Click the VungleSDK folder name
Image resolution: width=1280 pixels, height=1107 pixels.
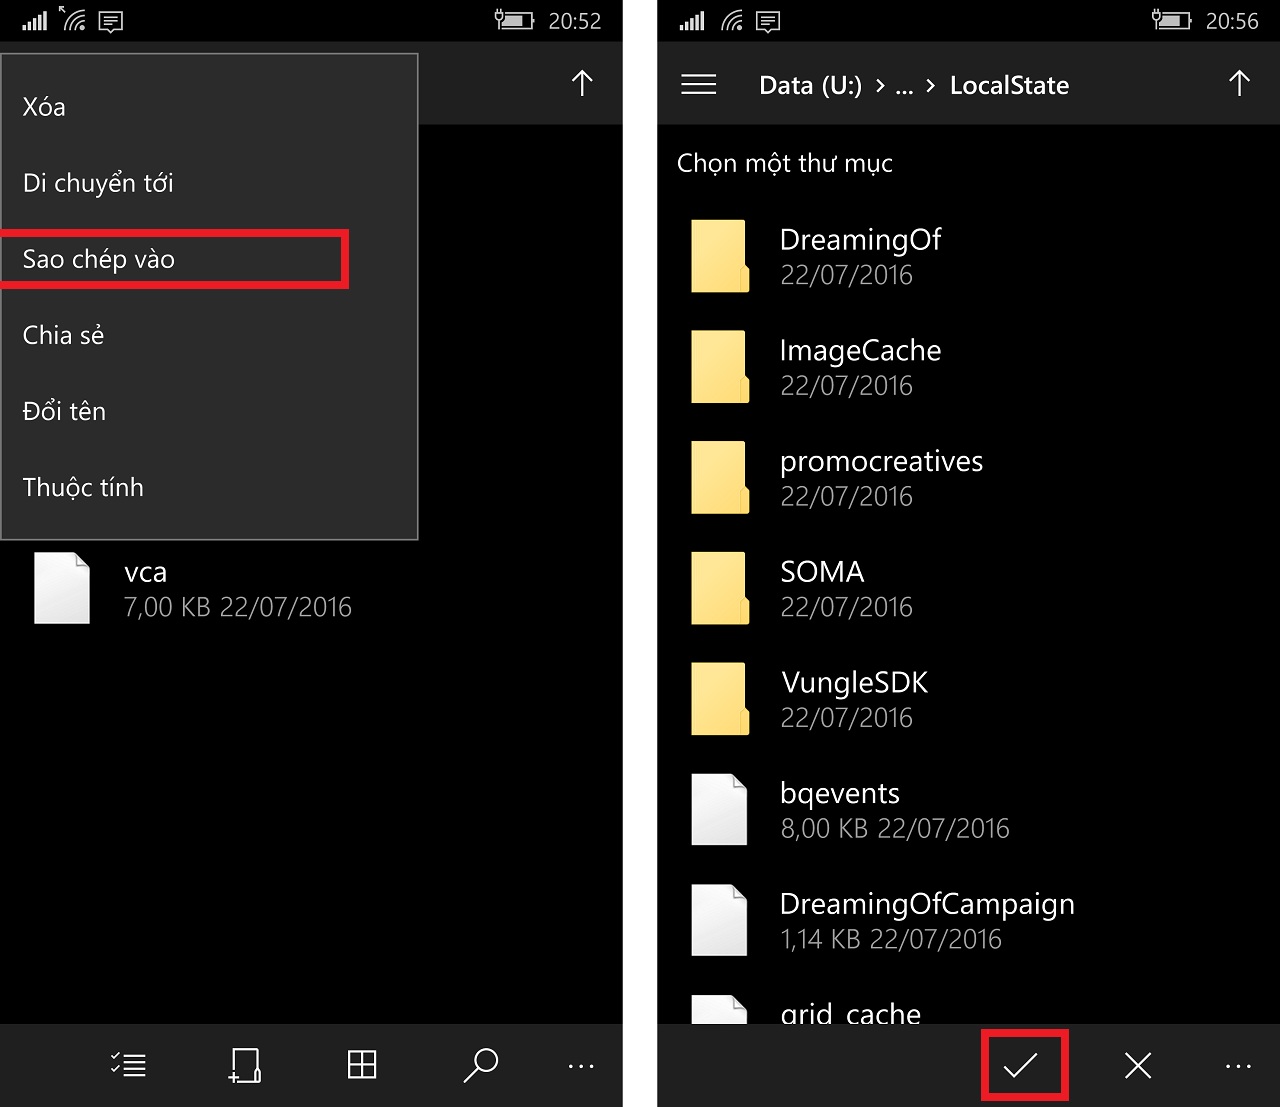pos(854,683)
